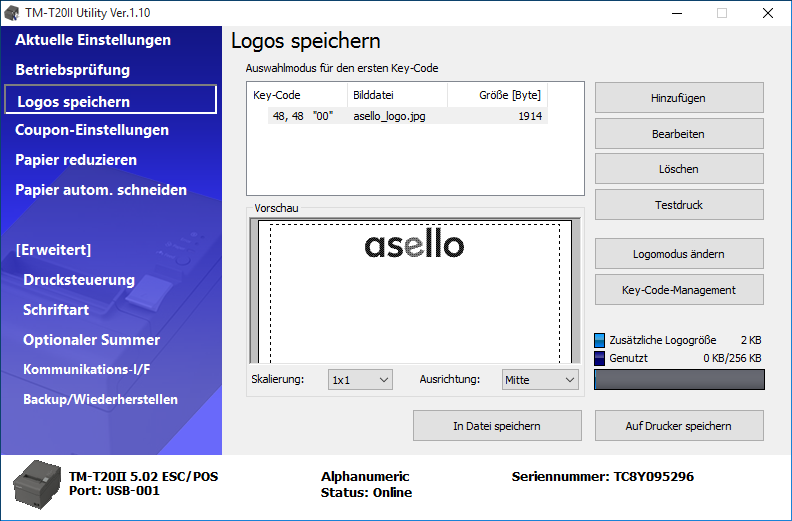Open Papier reduzieren settings
The image size is (792, 521).
76,160
